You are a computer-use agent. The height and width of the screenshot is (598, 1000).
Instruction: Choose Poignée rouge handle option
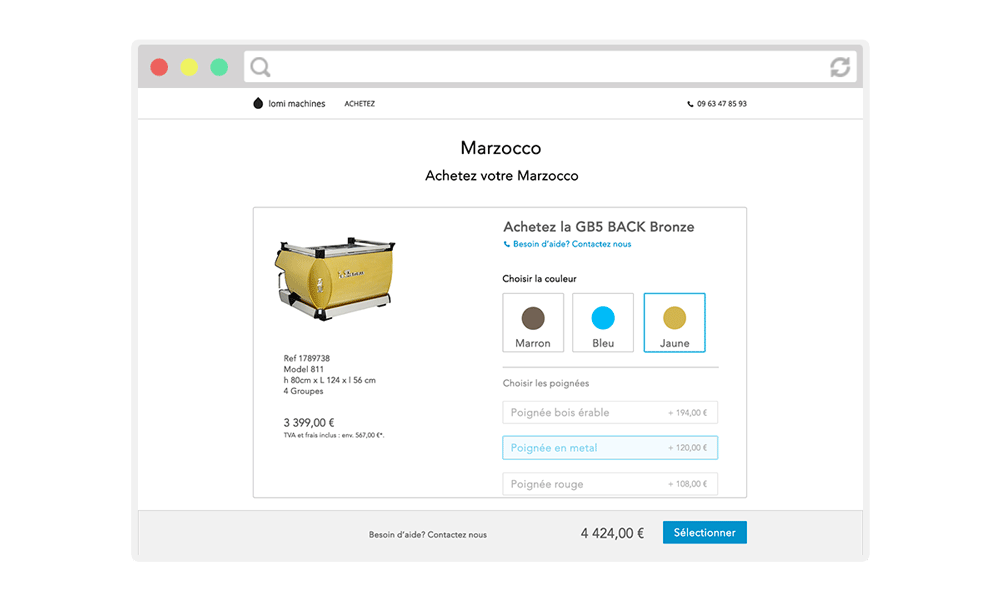610,484
